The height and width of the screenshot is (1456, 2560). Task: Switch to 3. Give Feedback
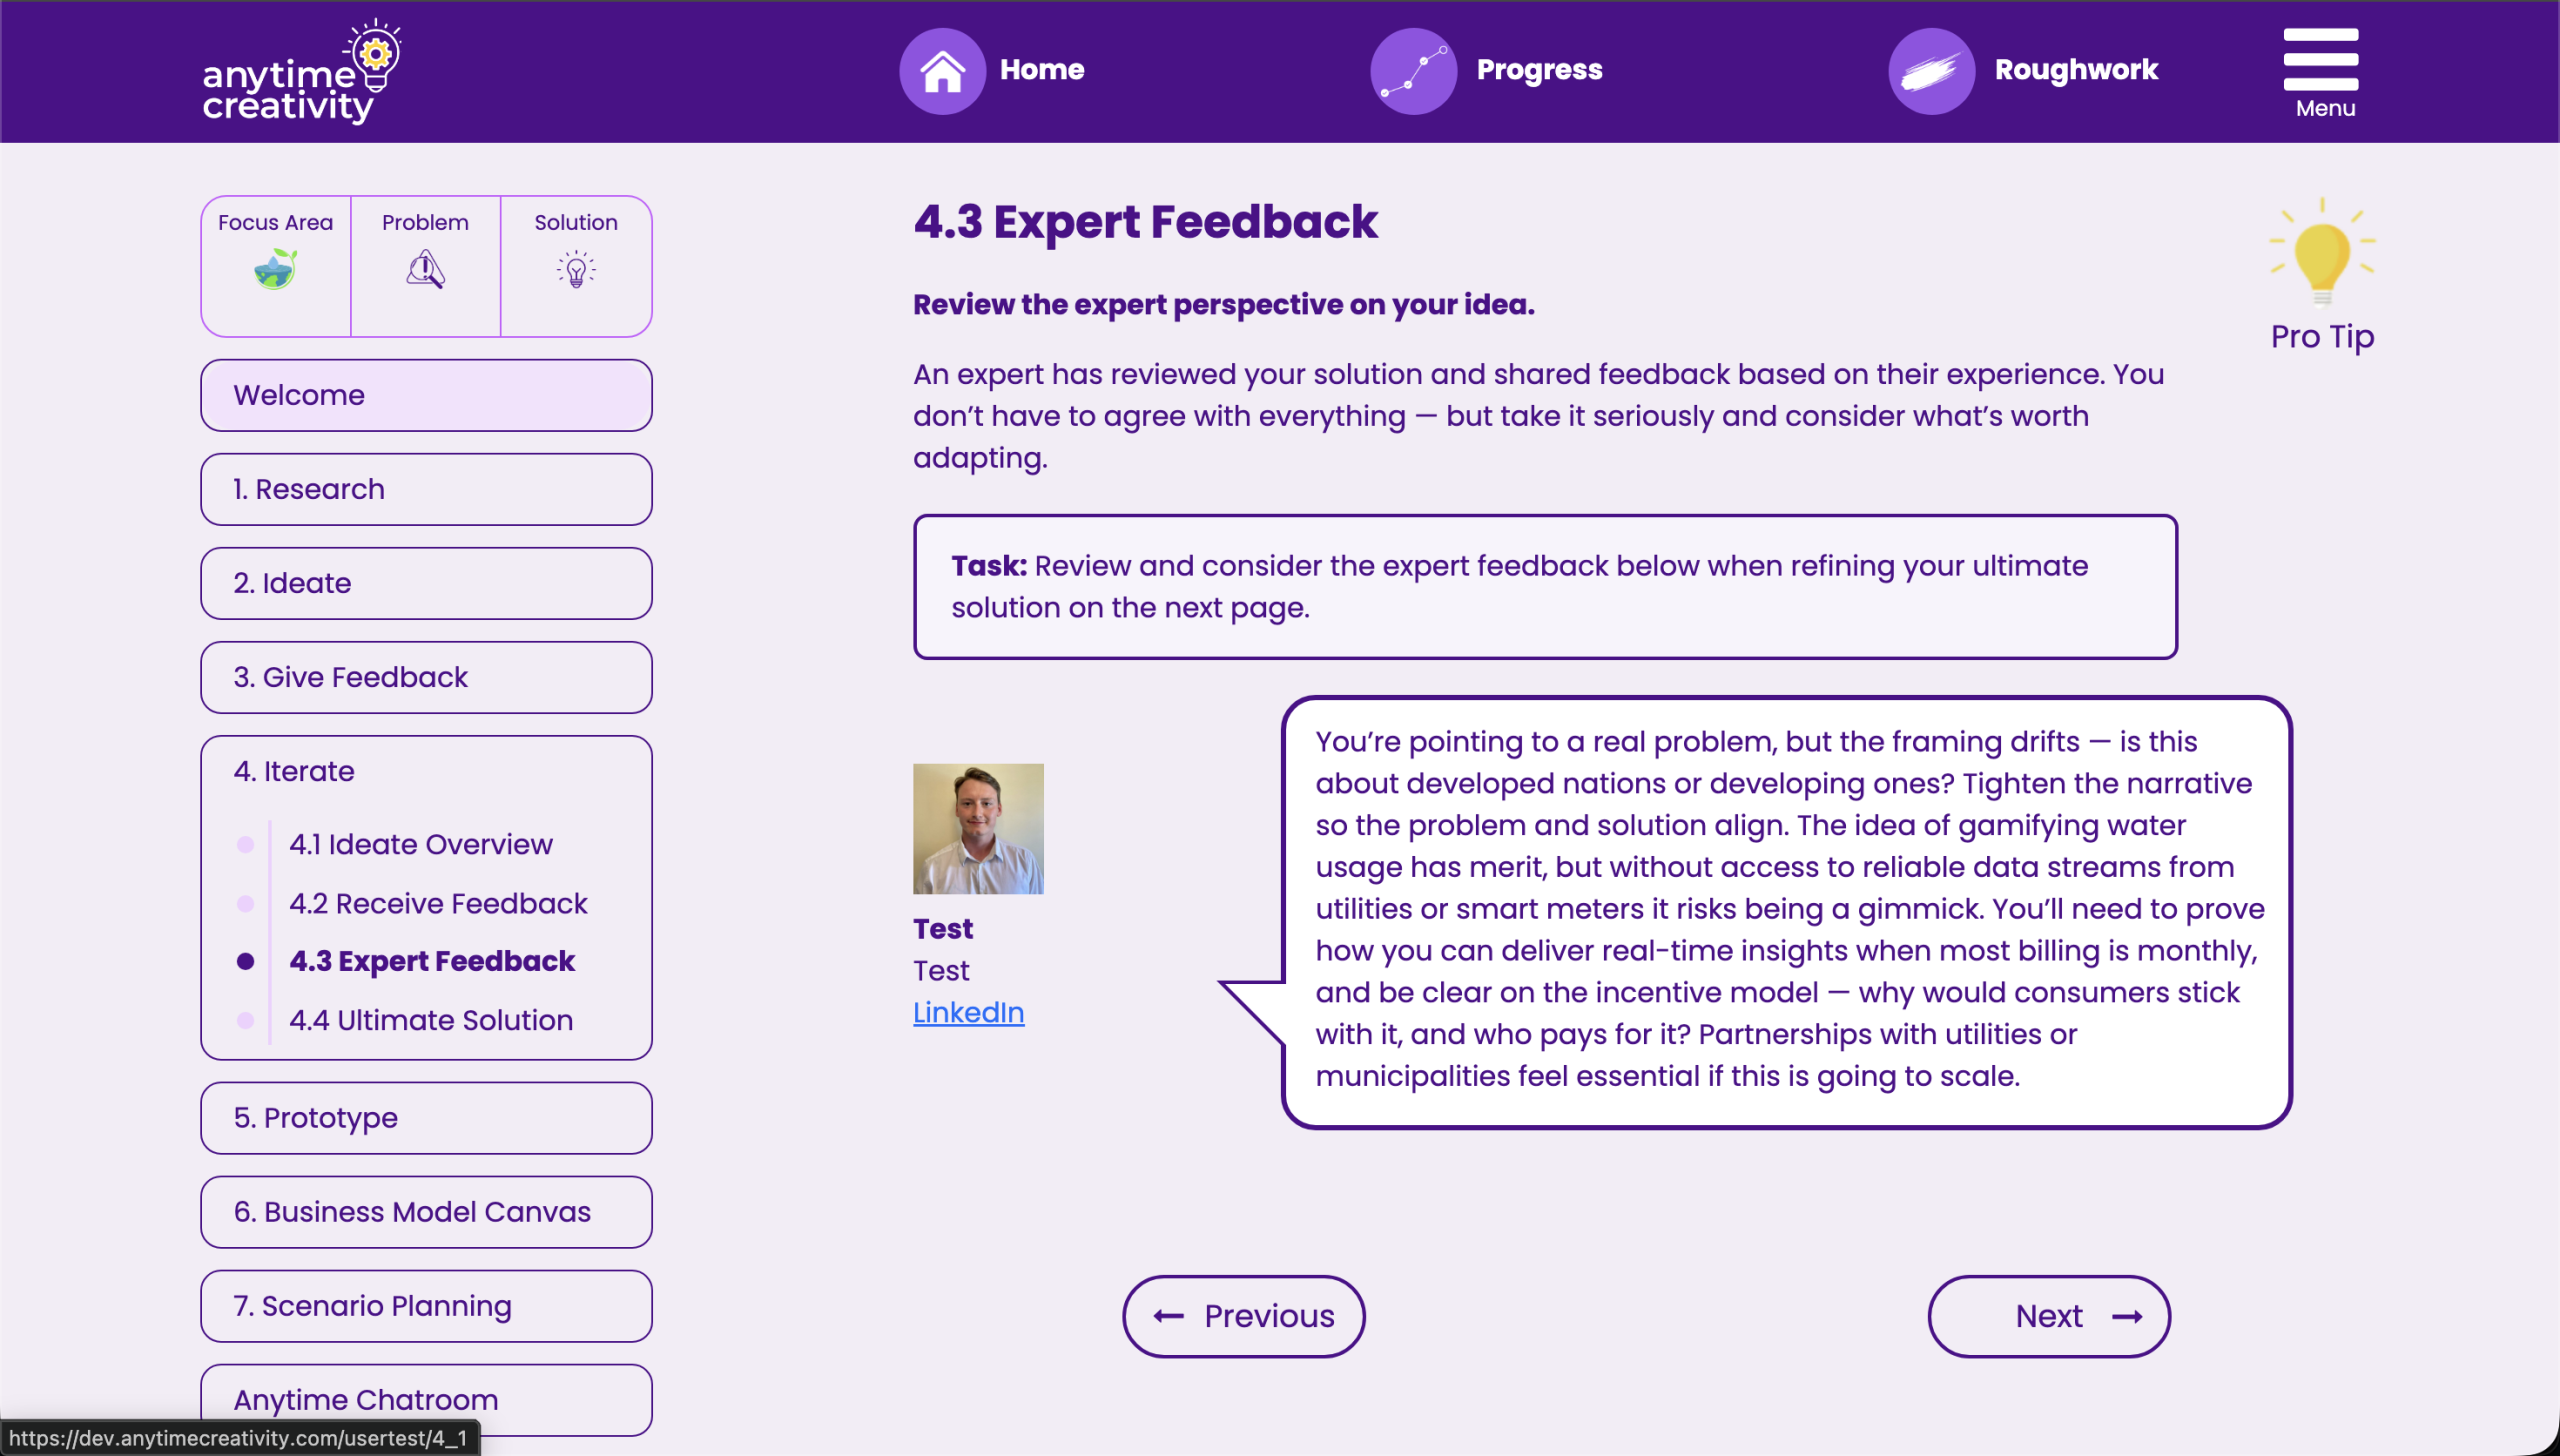coord(426,677)
